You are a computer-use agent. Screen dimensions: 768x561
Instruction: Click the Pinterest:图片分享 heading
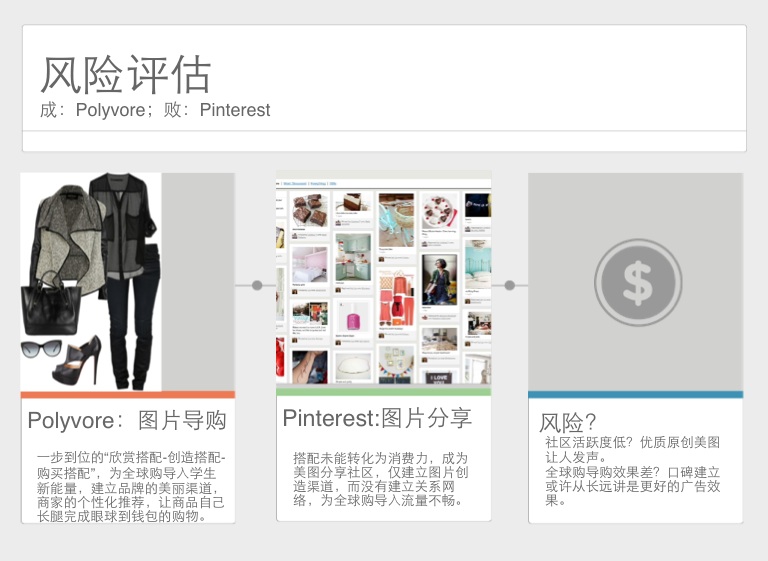coord(377,417)
